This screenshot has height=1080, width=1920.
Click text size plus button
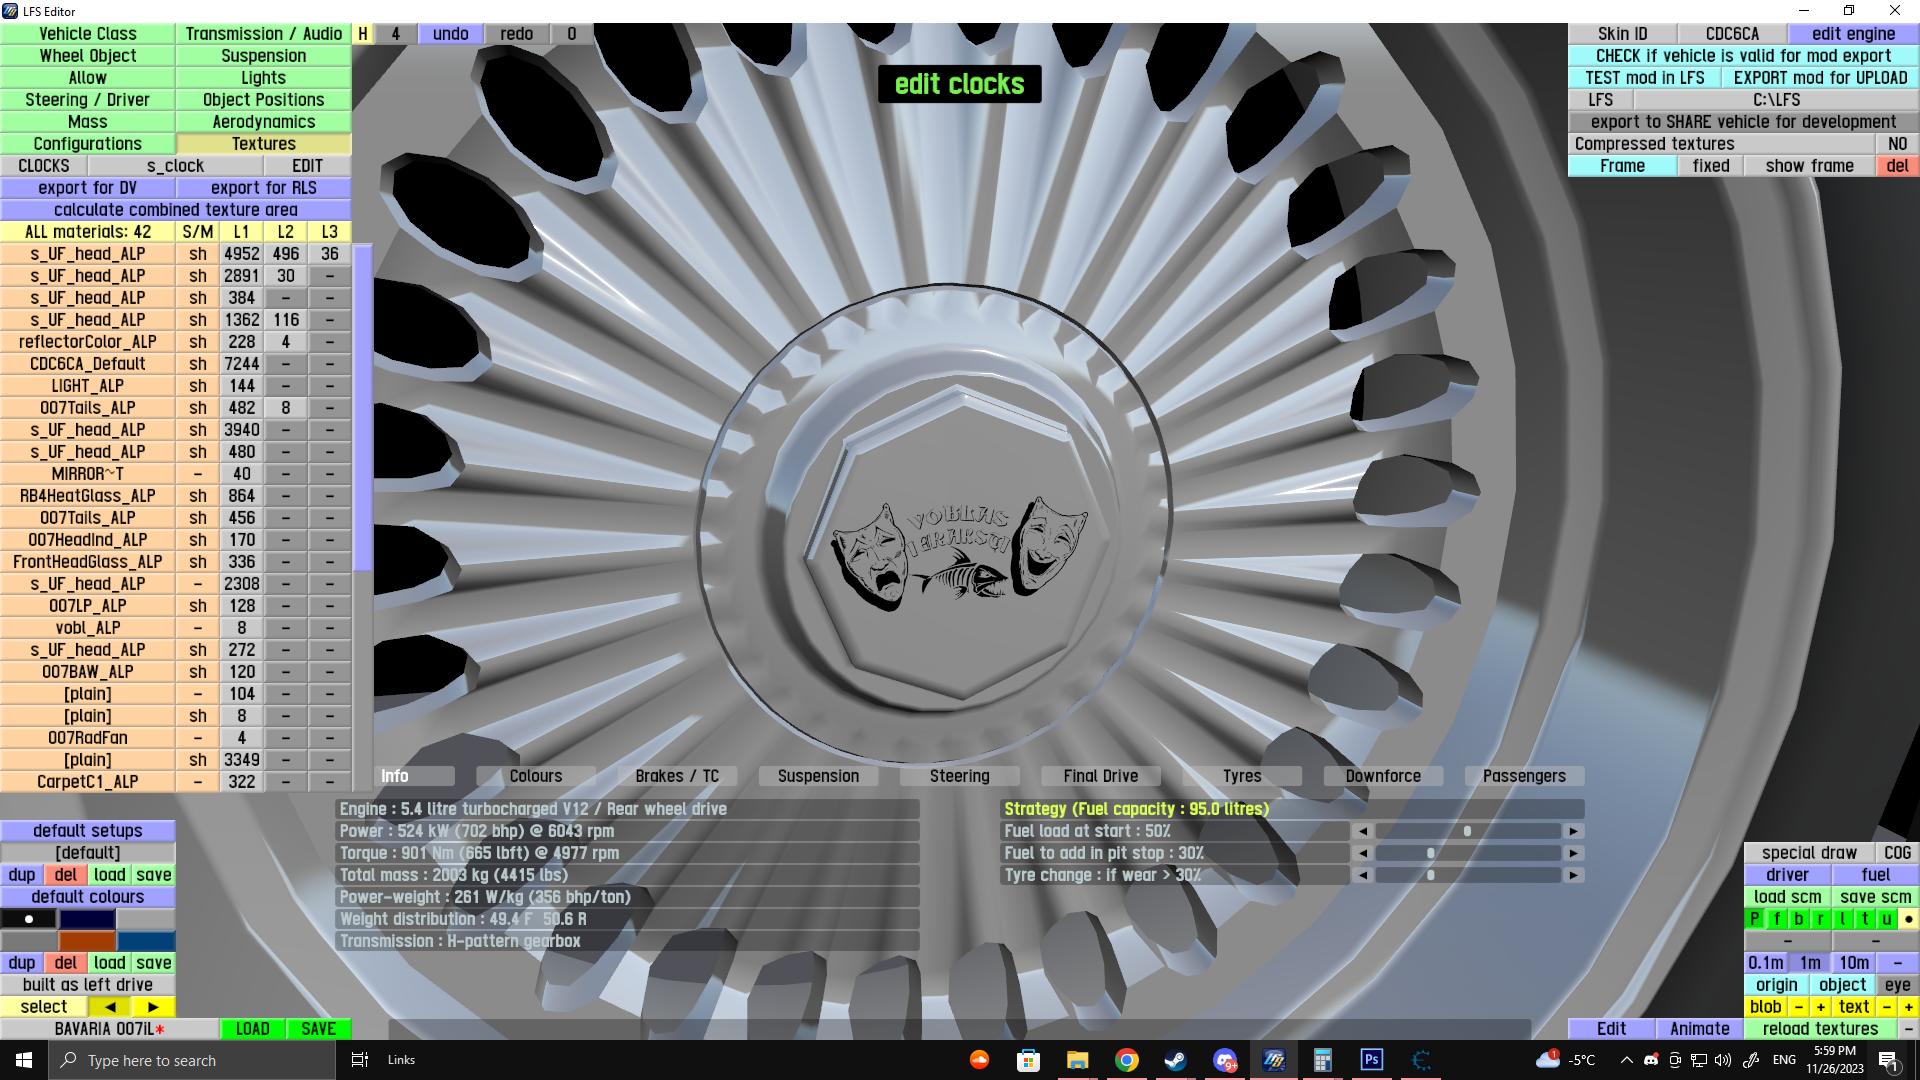[x=1908, y=1007]
